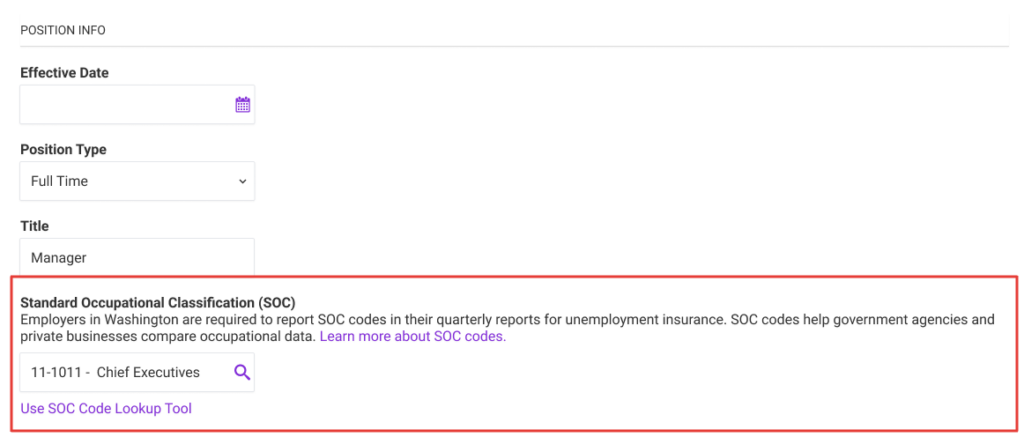The width and height of the screenshot is (1024, 437).
Task: Expand the Position Type chevron arrow
Action: point(242,181)
